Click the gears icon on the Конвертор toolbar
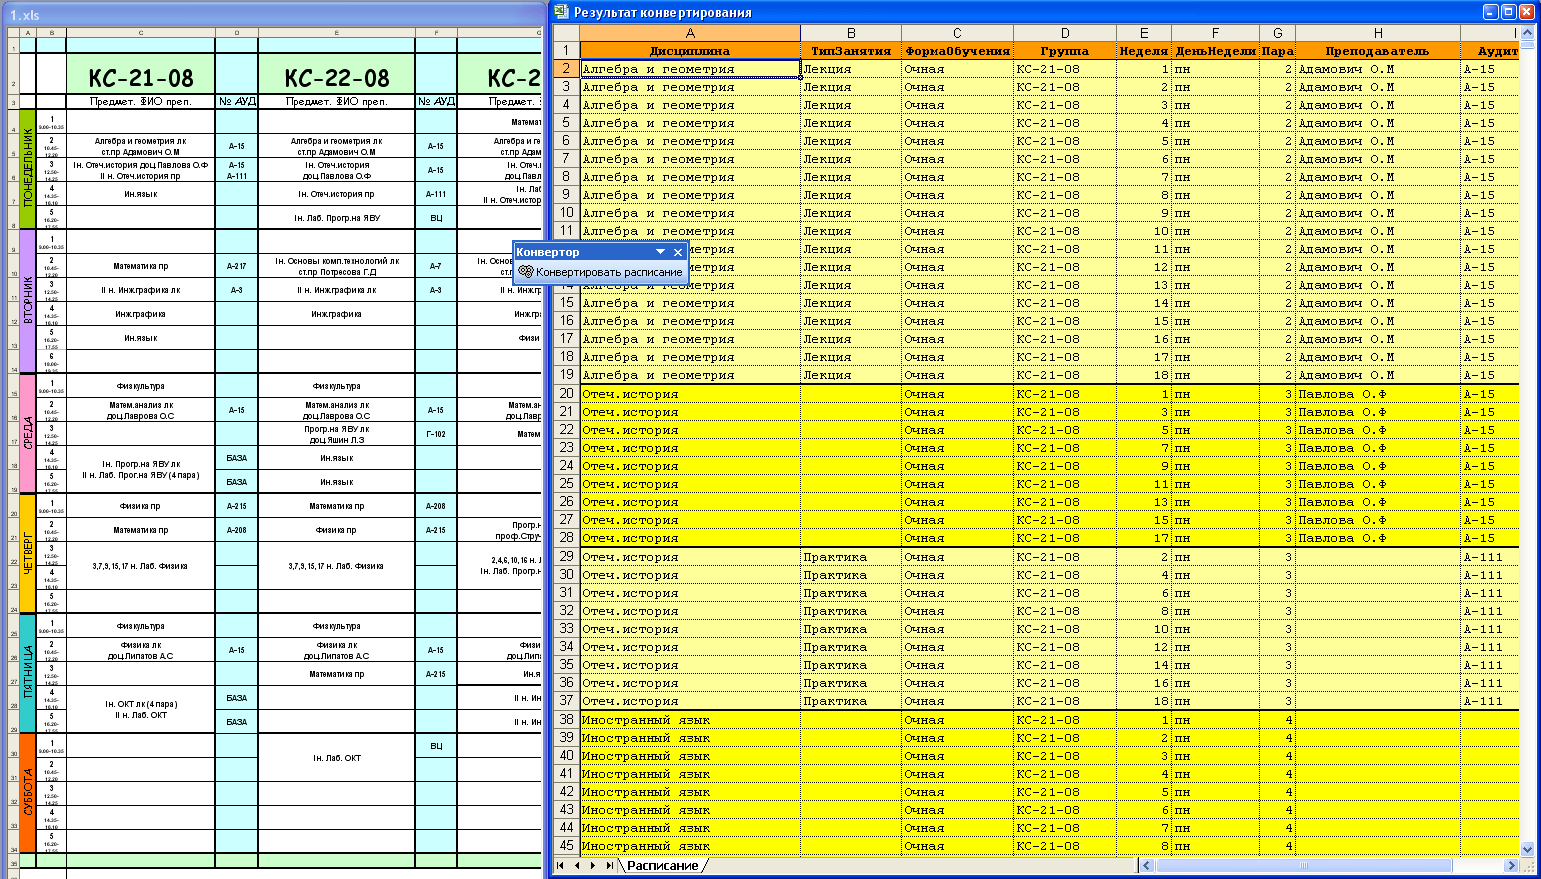 [x=524, y=272]
